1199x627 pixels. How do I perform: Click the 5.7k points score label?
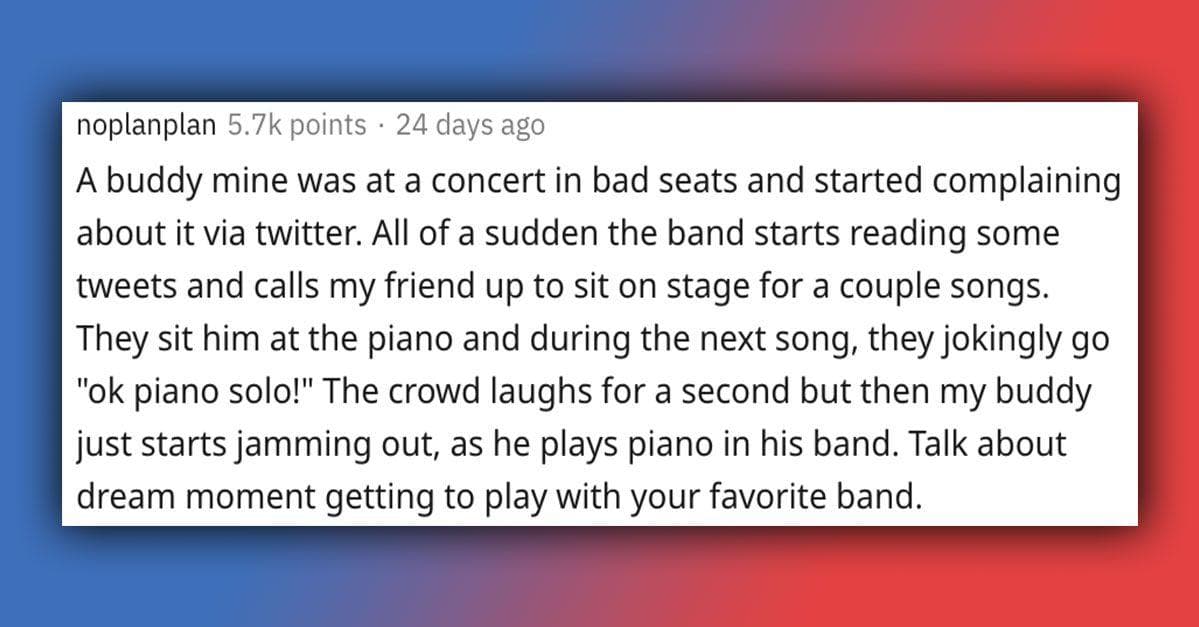click(297, 125)
